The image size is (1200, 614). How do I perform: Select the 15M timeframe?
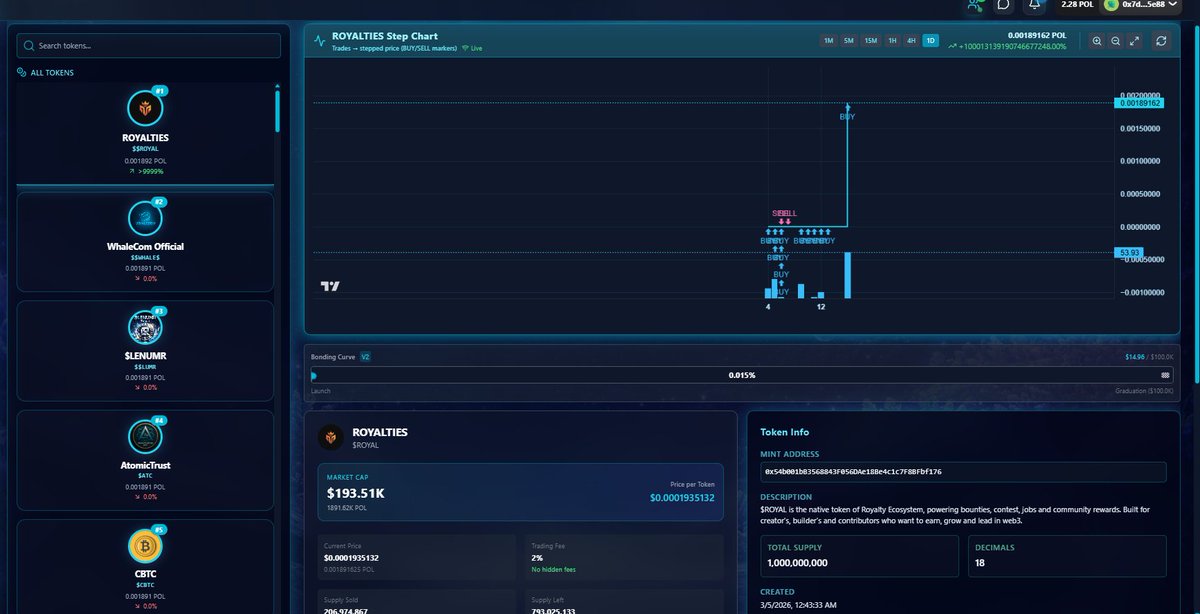point(870,41)
